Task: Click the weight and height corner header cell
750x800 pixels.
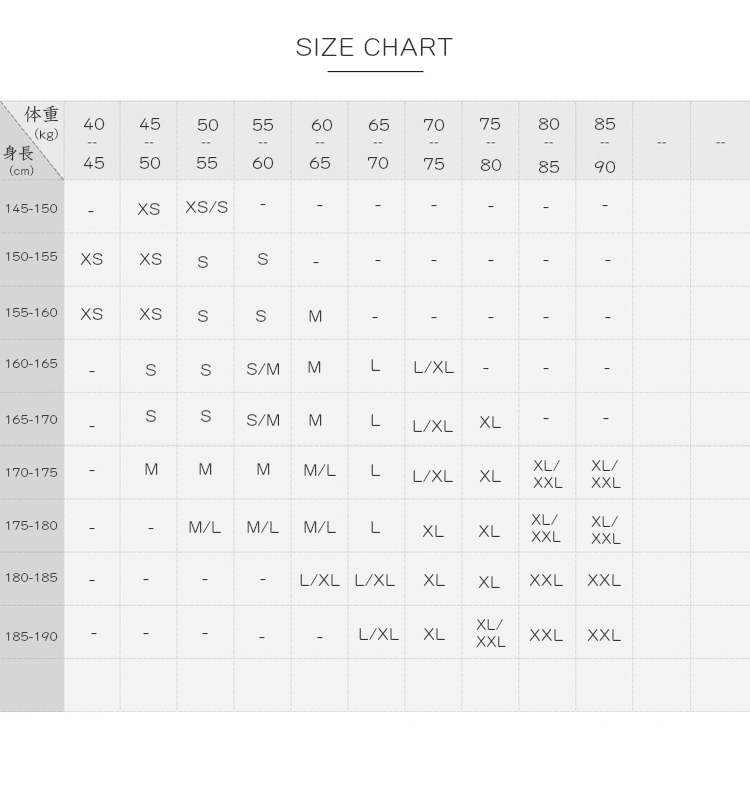Action: [32, 141]
